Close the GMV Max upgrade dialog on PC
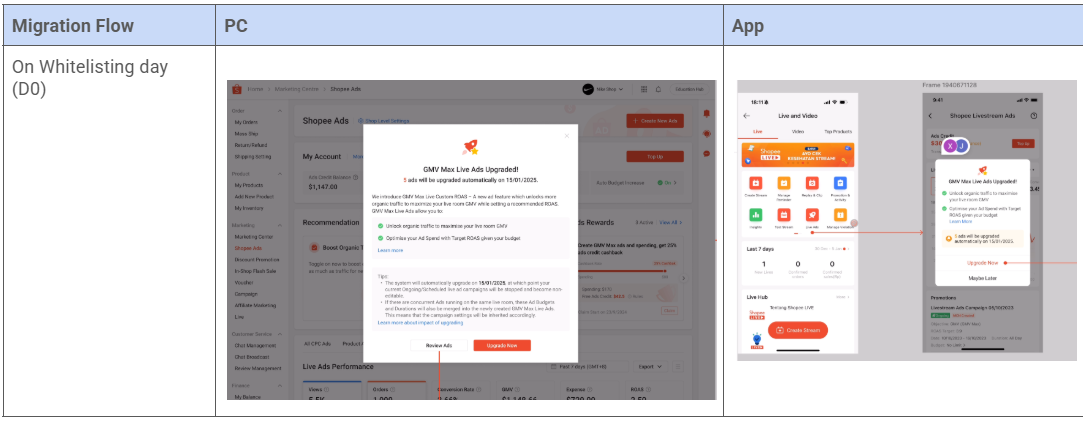Viewport: 1083px width, 421px height. (567, 136)
